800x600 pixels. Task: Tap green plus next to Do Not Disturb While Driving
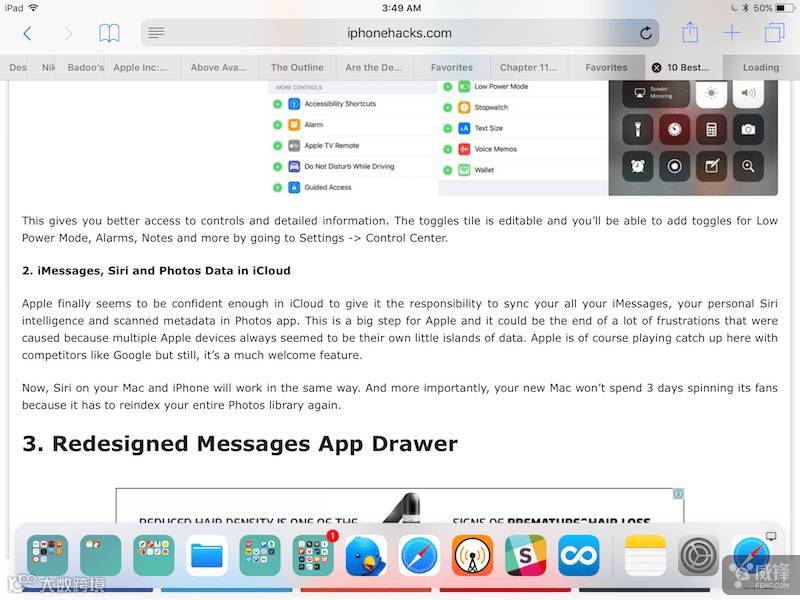(x=278, y=167)
